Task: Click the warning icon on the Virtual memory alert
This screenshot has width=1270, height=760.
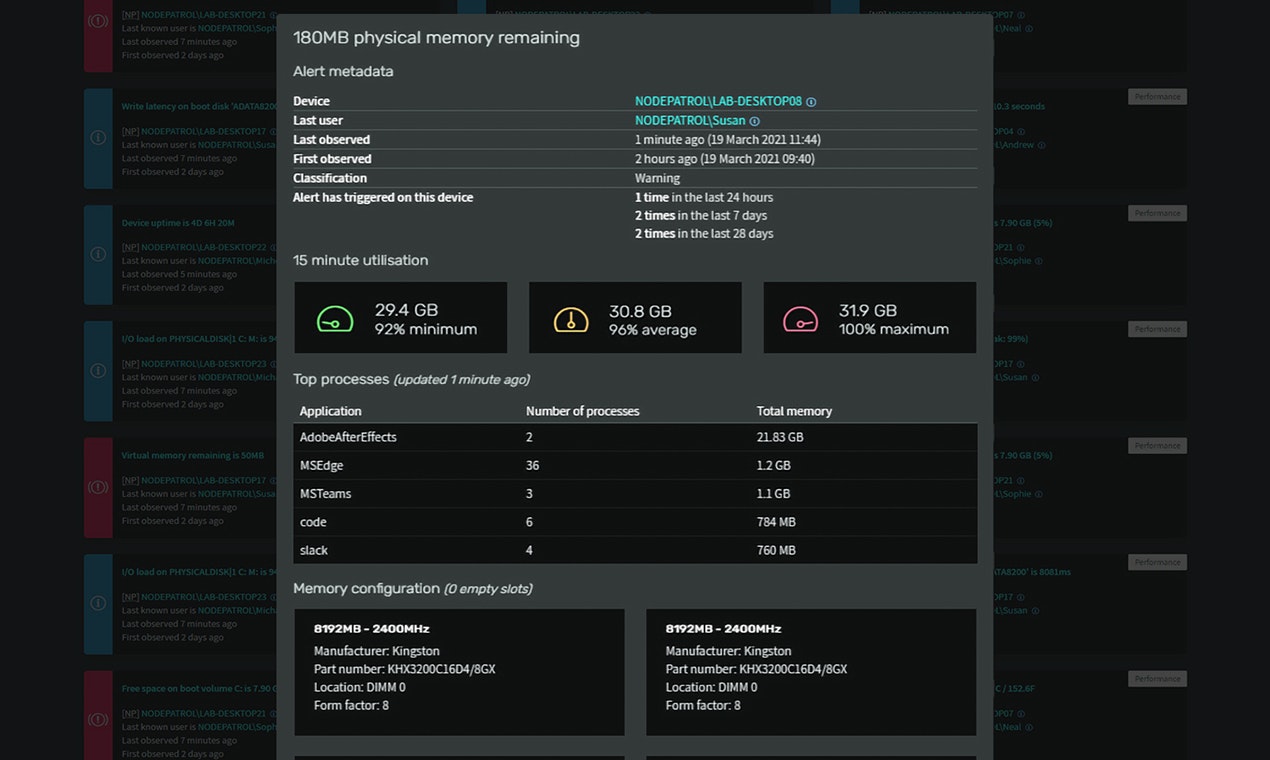Action: click(x=97, y=487)
